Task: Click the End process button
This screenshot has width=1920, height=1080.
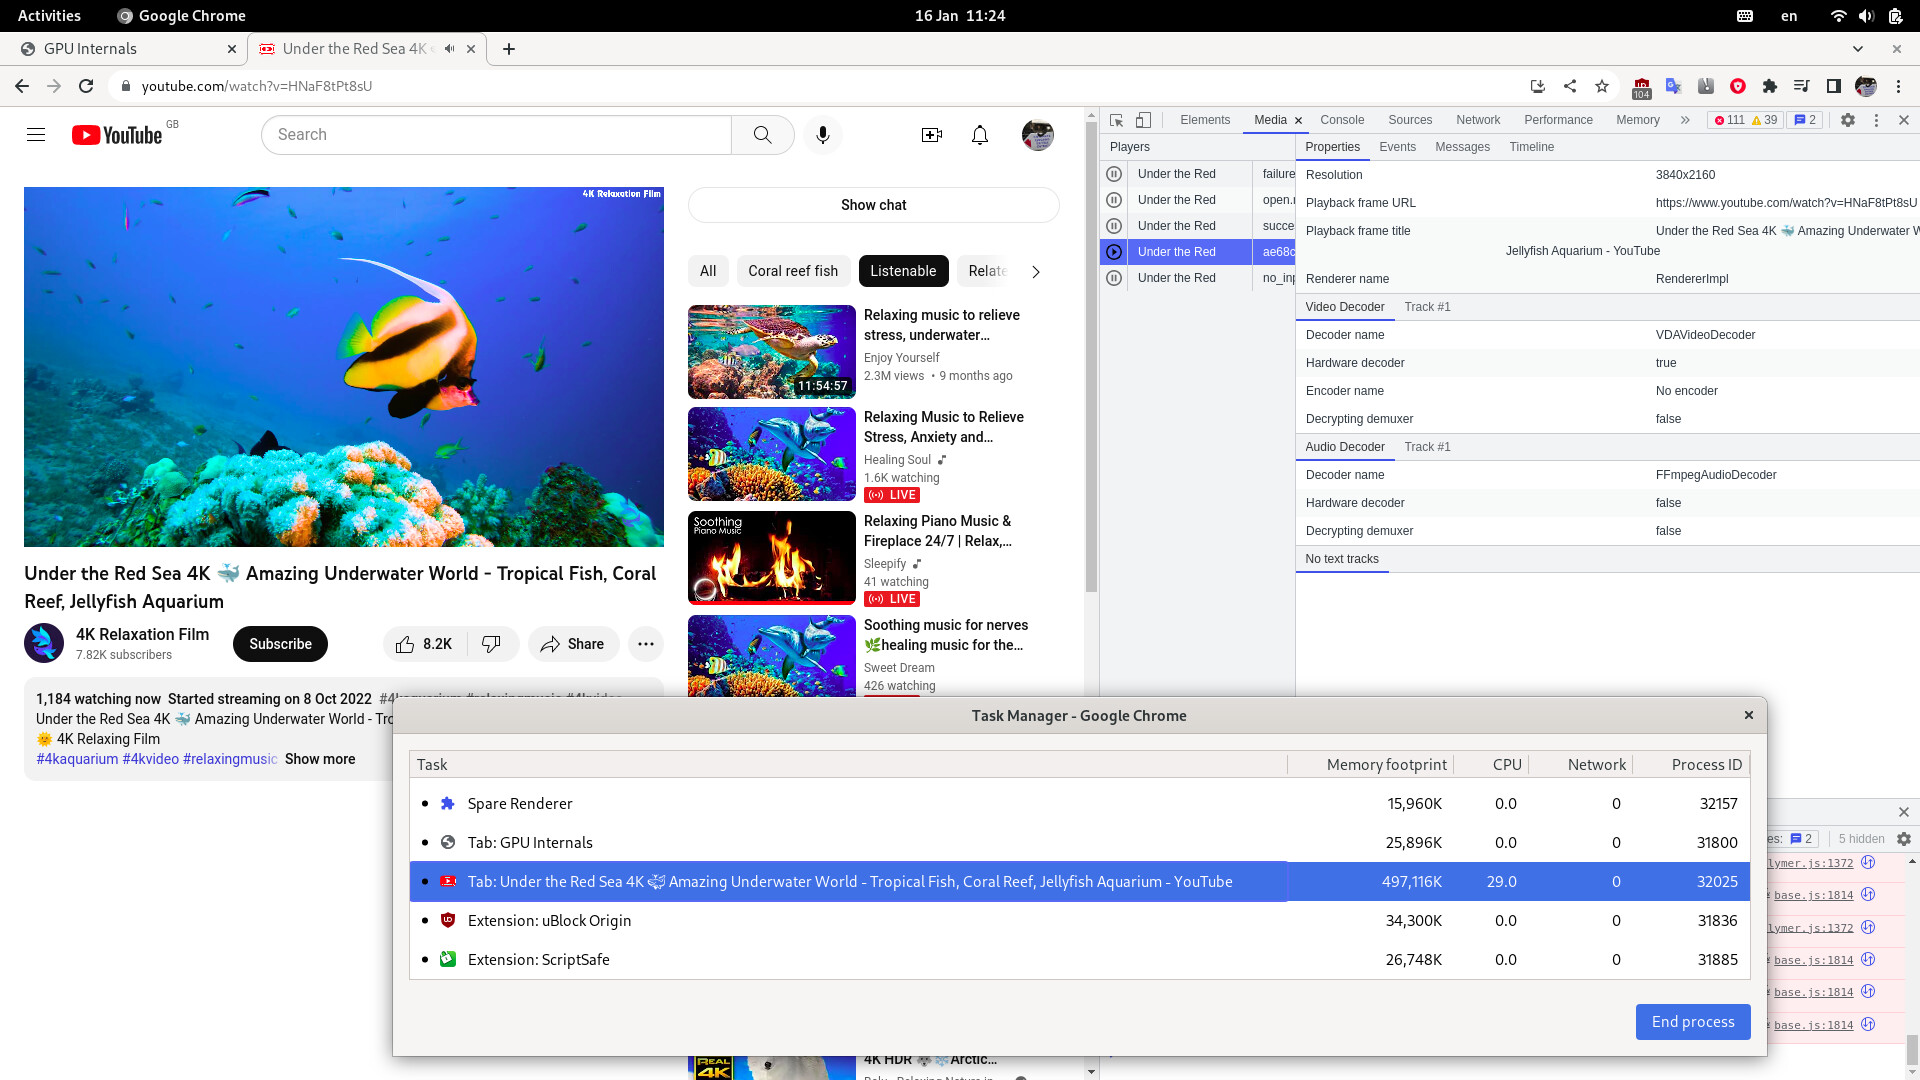Action: [1692, 1021]
